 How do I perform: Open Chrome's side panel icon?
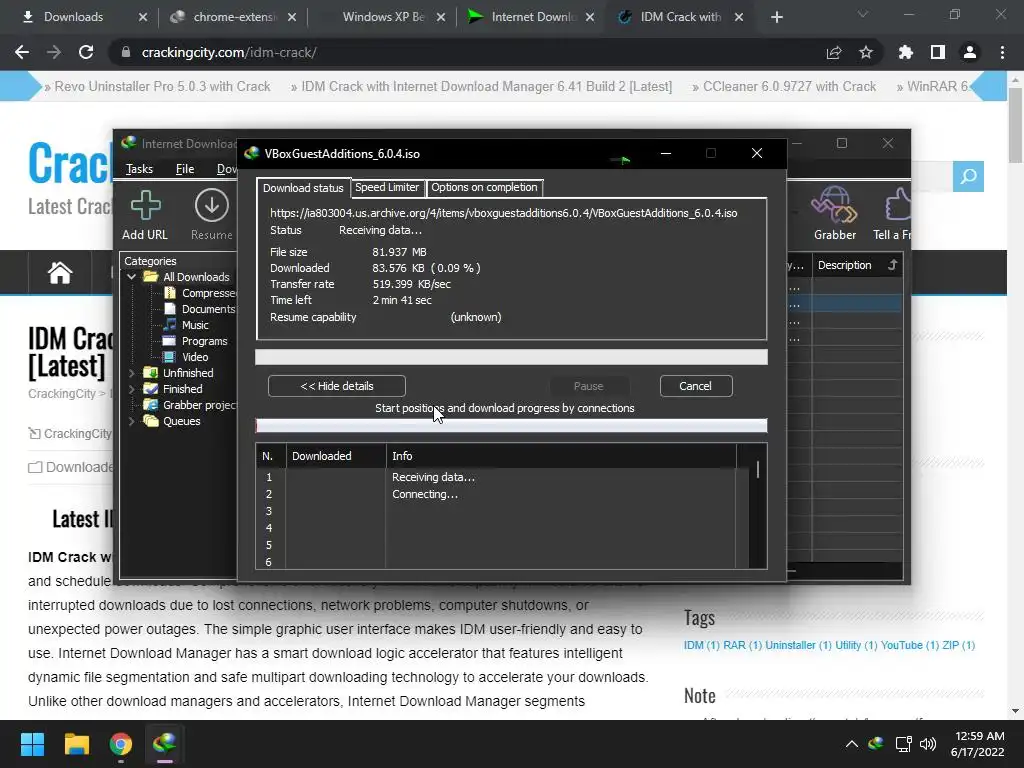click(x=938, y=52)
